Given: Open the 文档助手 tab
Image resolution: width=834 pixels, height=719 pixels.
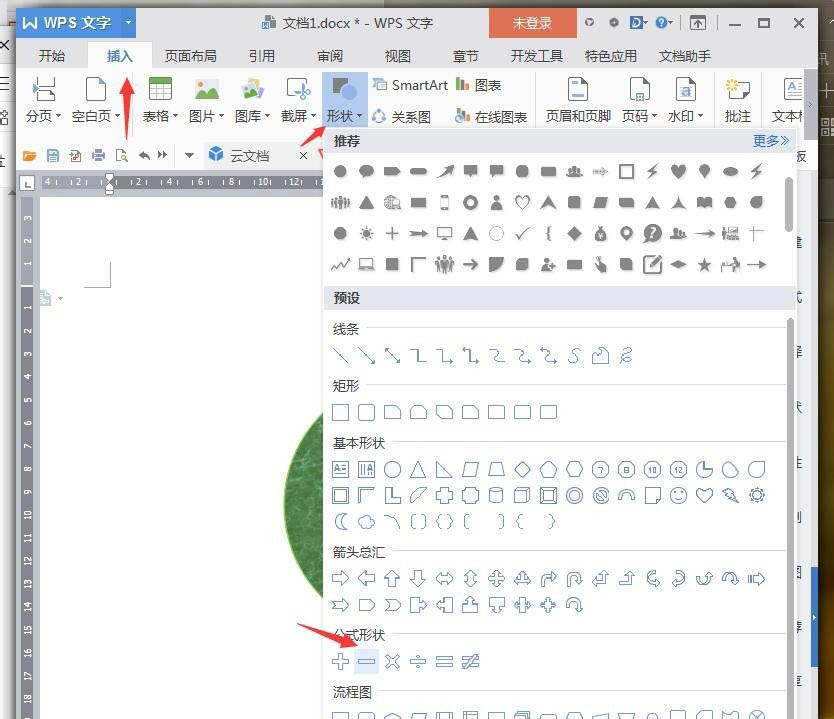Looking at the screenshot, I should [685, 56].
